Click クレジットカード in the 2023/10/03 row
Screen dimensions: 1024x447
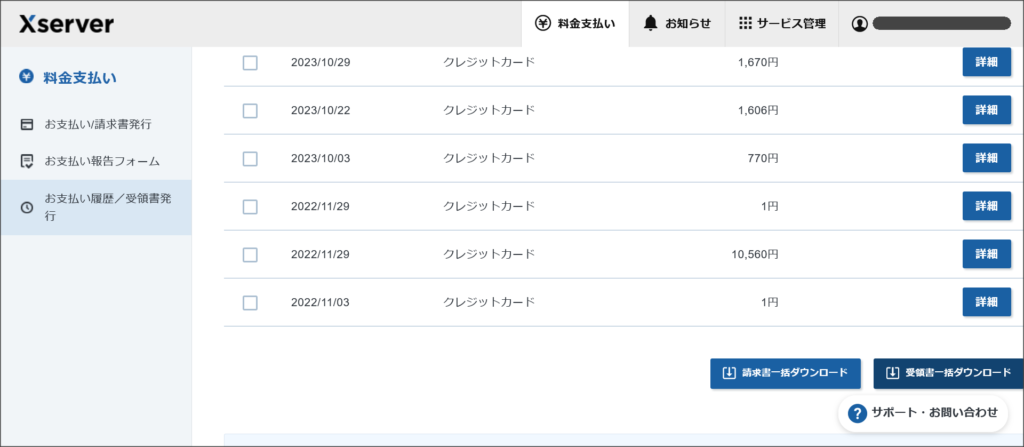tap(489, 159)
